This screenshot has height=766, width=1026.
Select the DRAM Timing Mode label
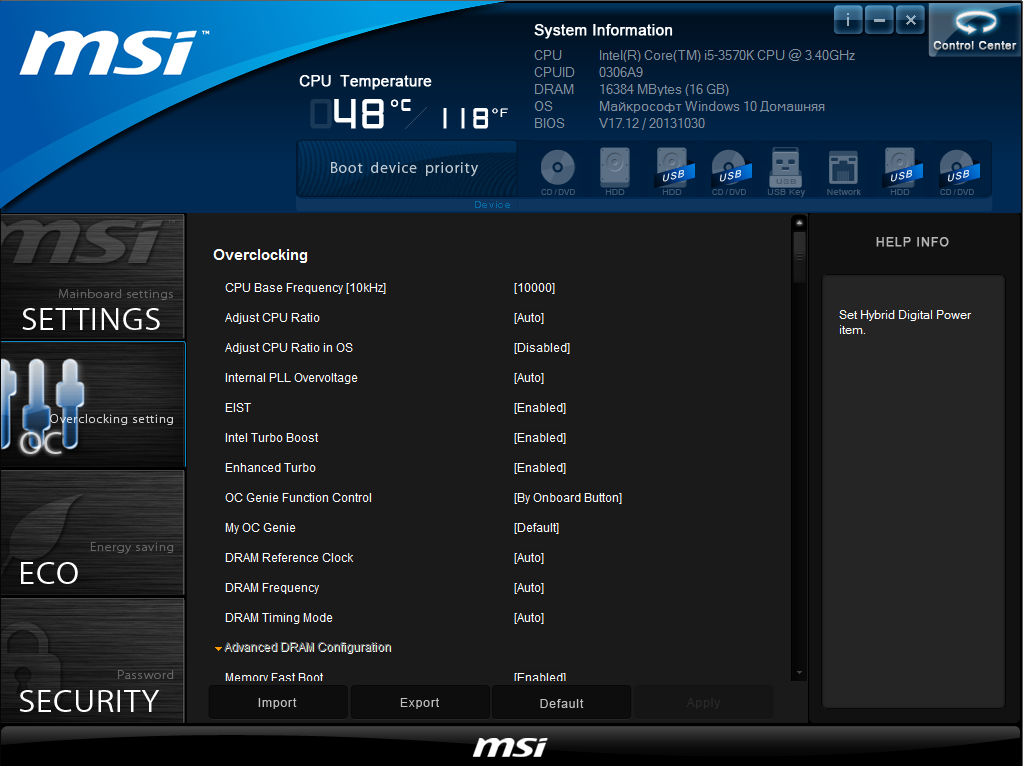[x=279, y=618]
